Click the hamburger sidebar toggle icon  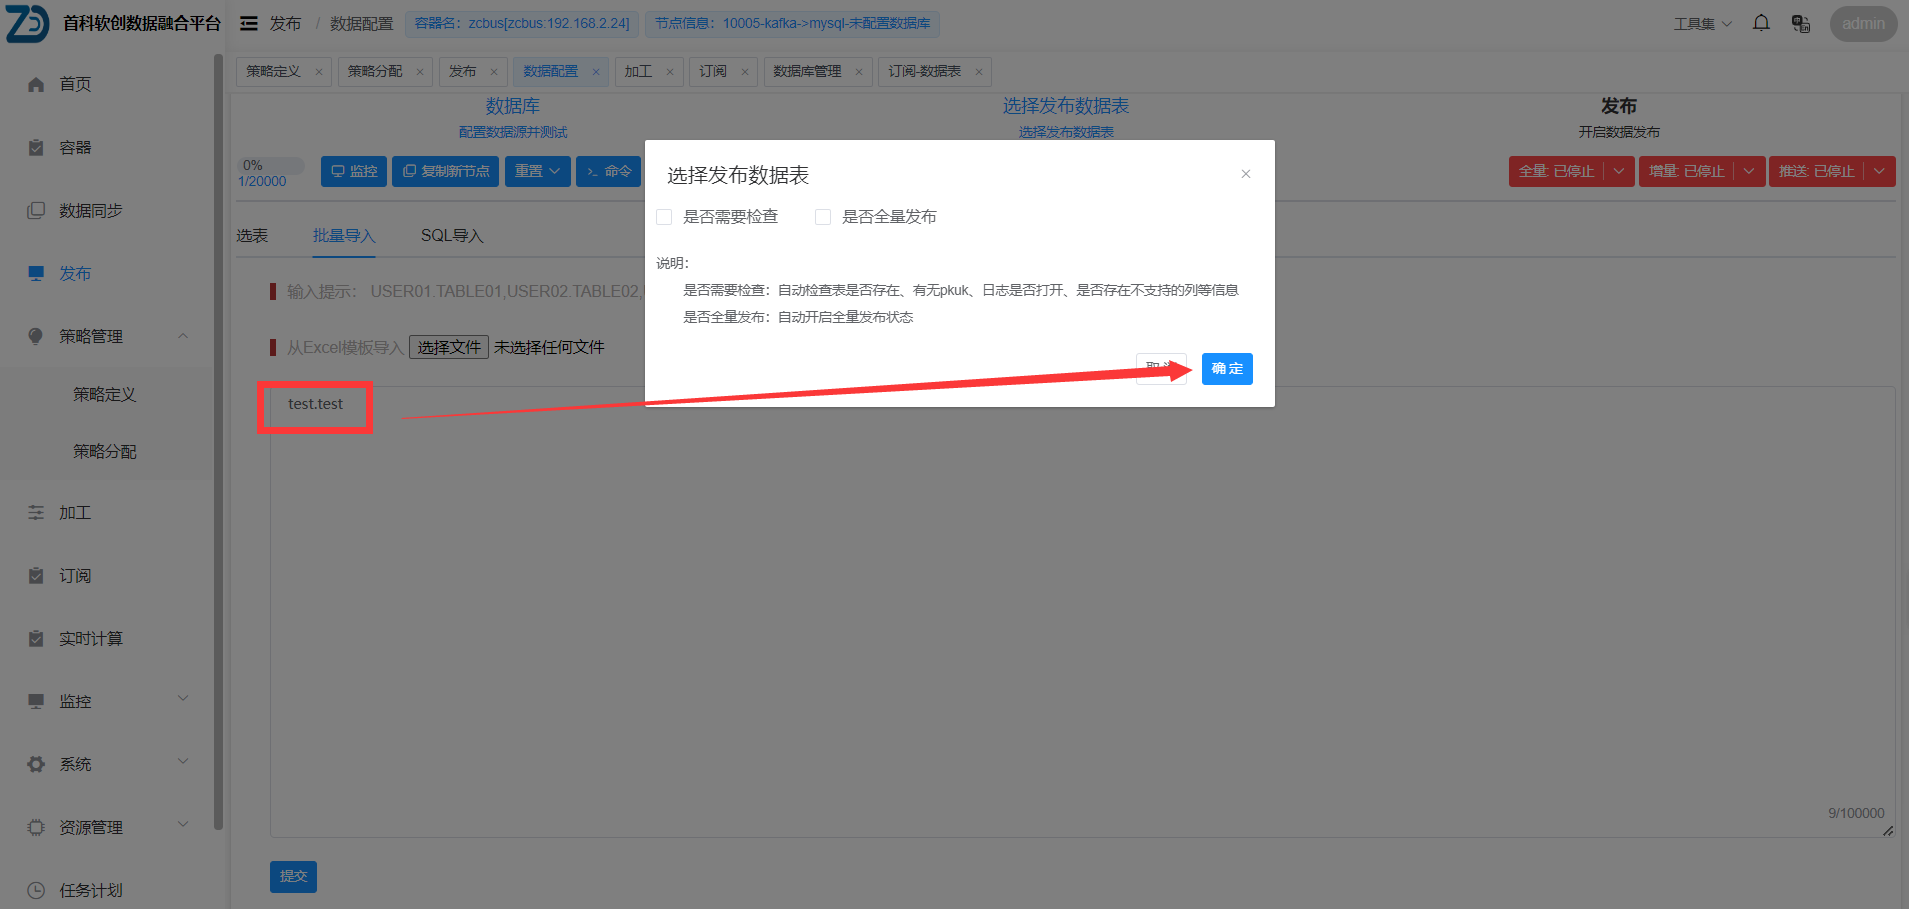(248, 22)
